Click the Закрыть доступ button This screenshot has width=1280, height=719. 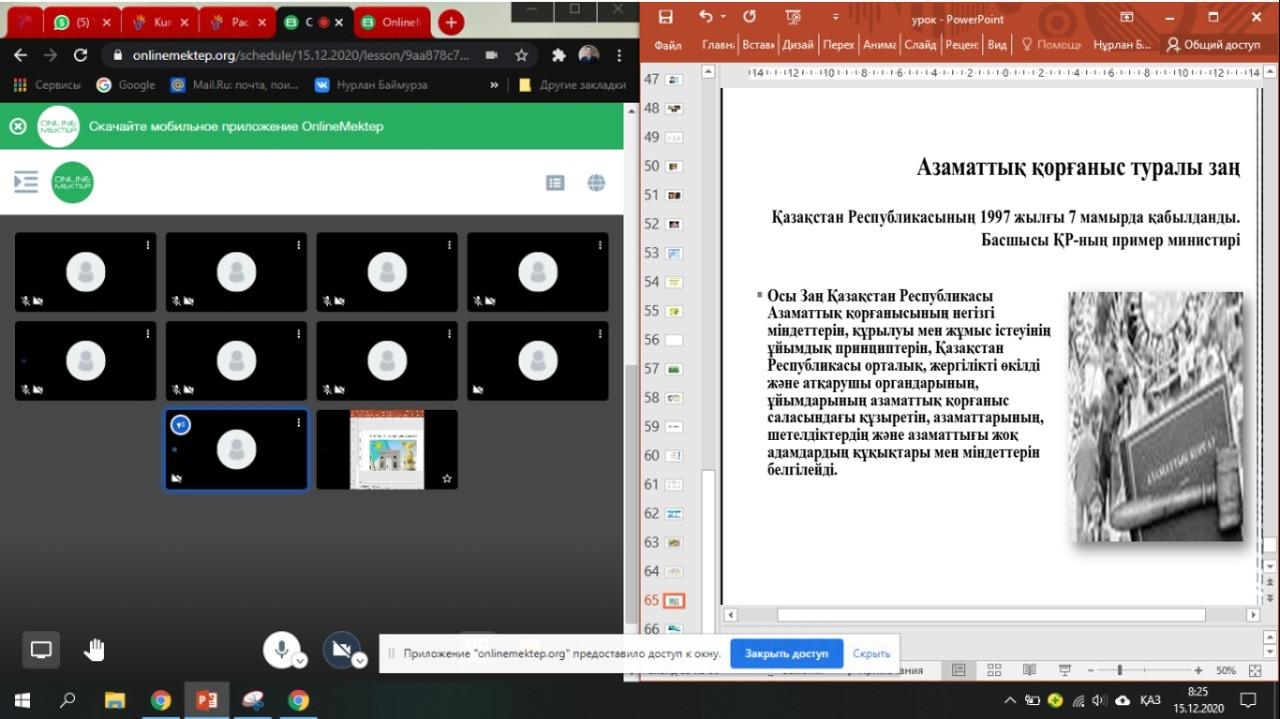(x=786, y=653)
